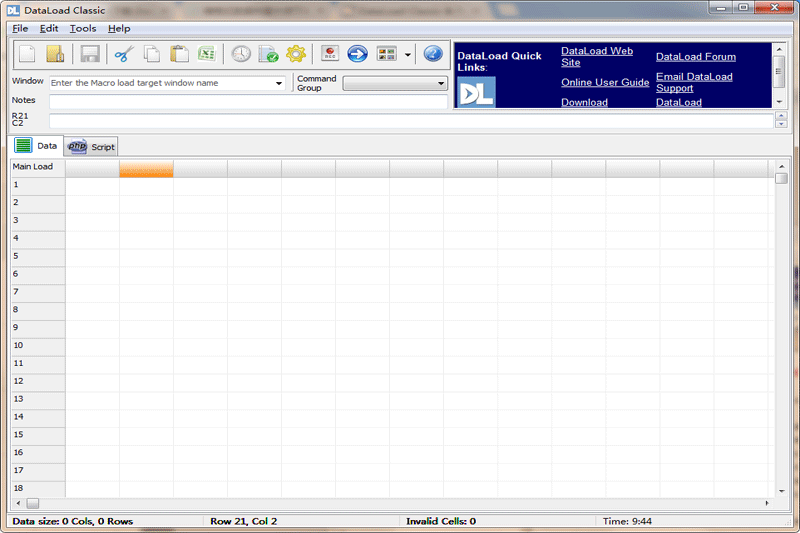This screenshot has width=800, height=533.
Task: Open the delays clock icon
Action: pos(241,54)
